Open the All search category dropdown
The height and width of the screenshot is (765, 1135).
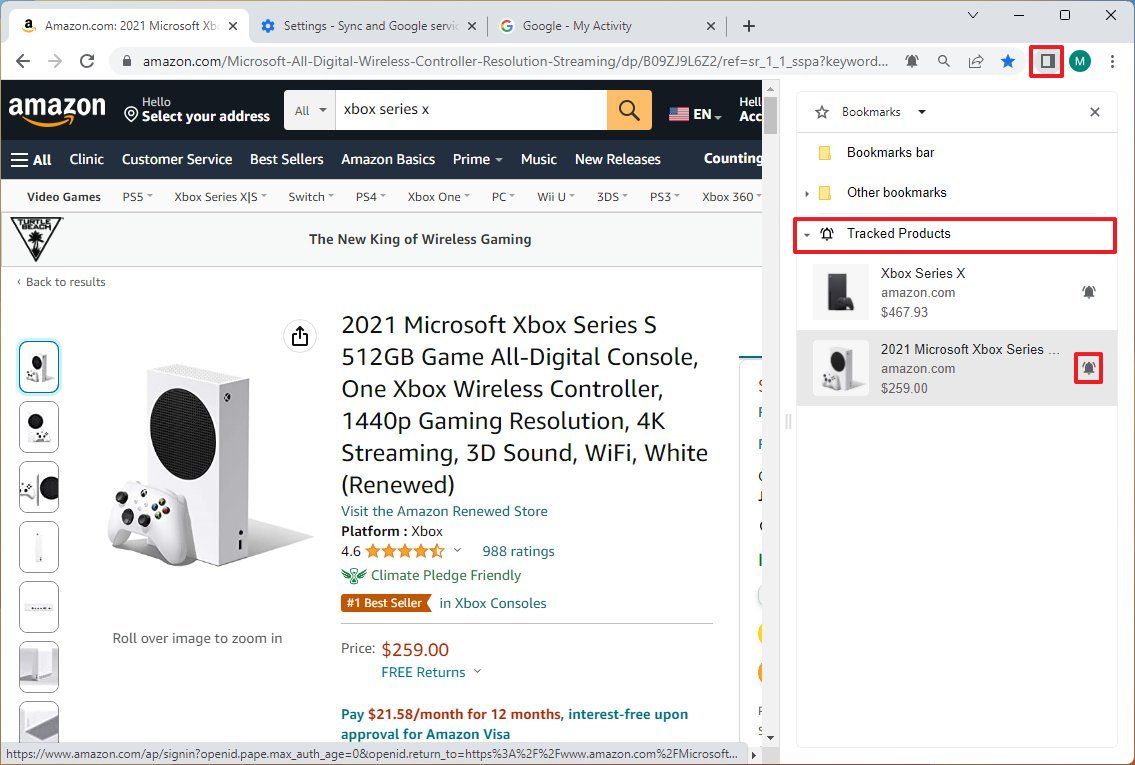[309, 109]
